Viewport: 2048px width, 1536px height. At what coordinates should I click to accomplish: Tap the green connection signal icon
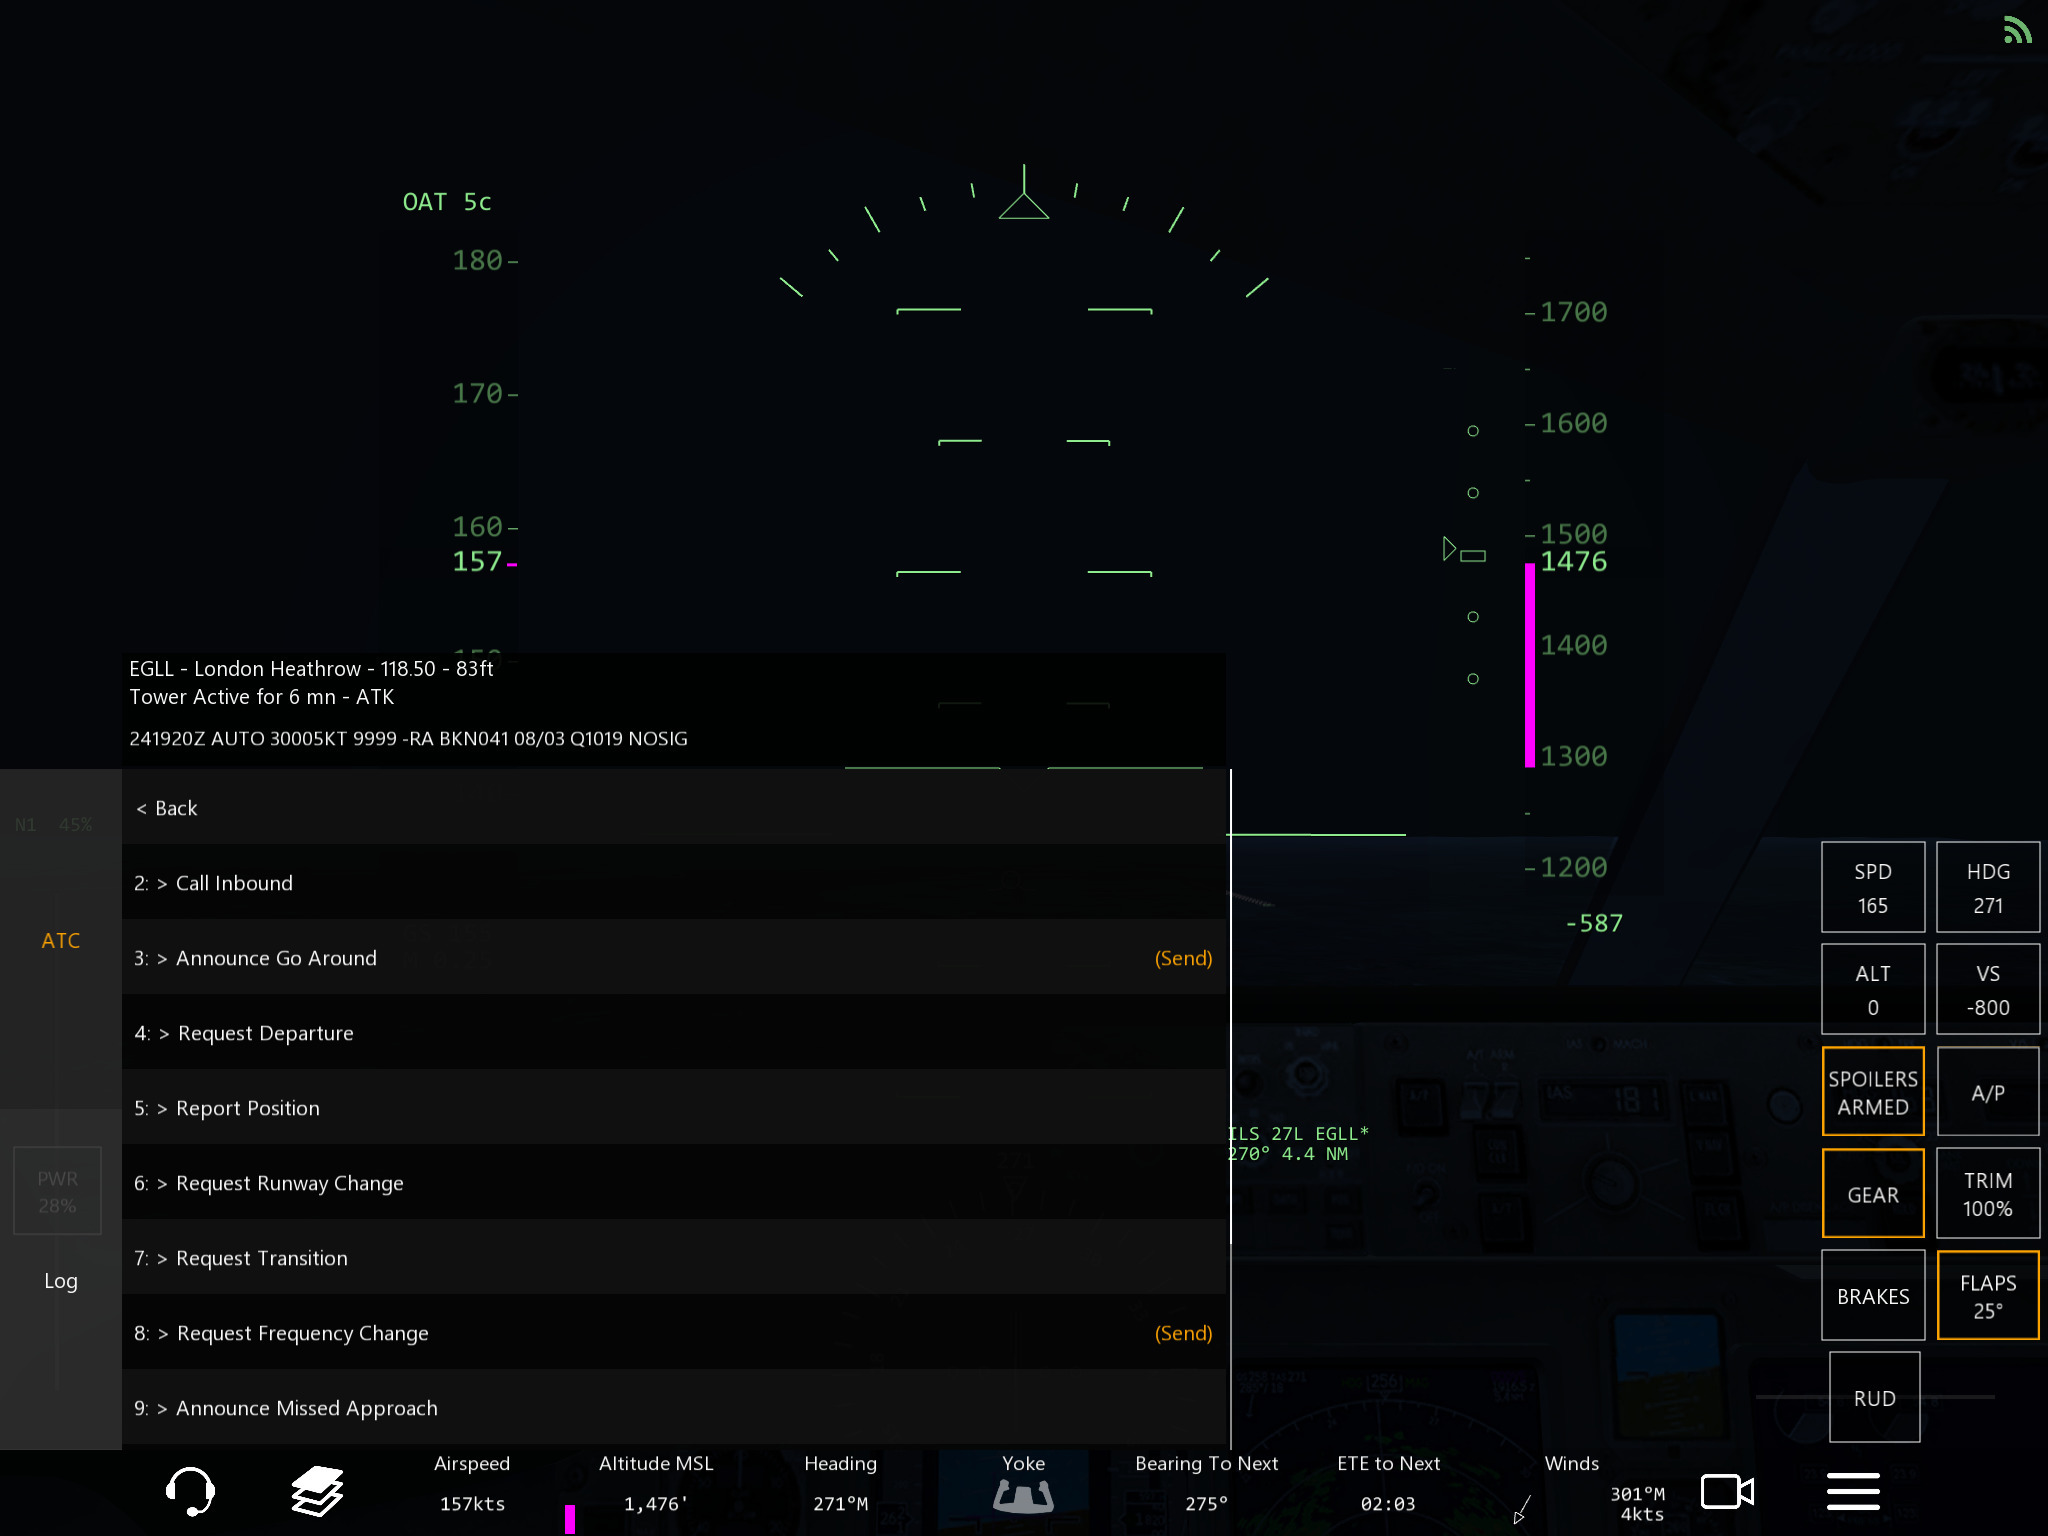(2017, 30)
